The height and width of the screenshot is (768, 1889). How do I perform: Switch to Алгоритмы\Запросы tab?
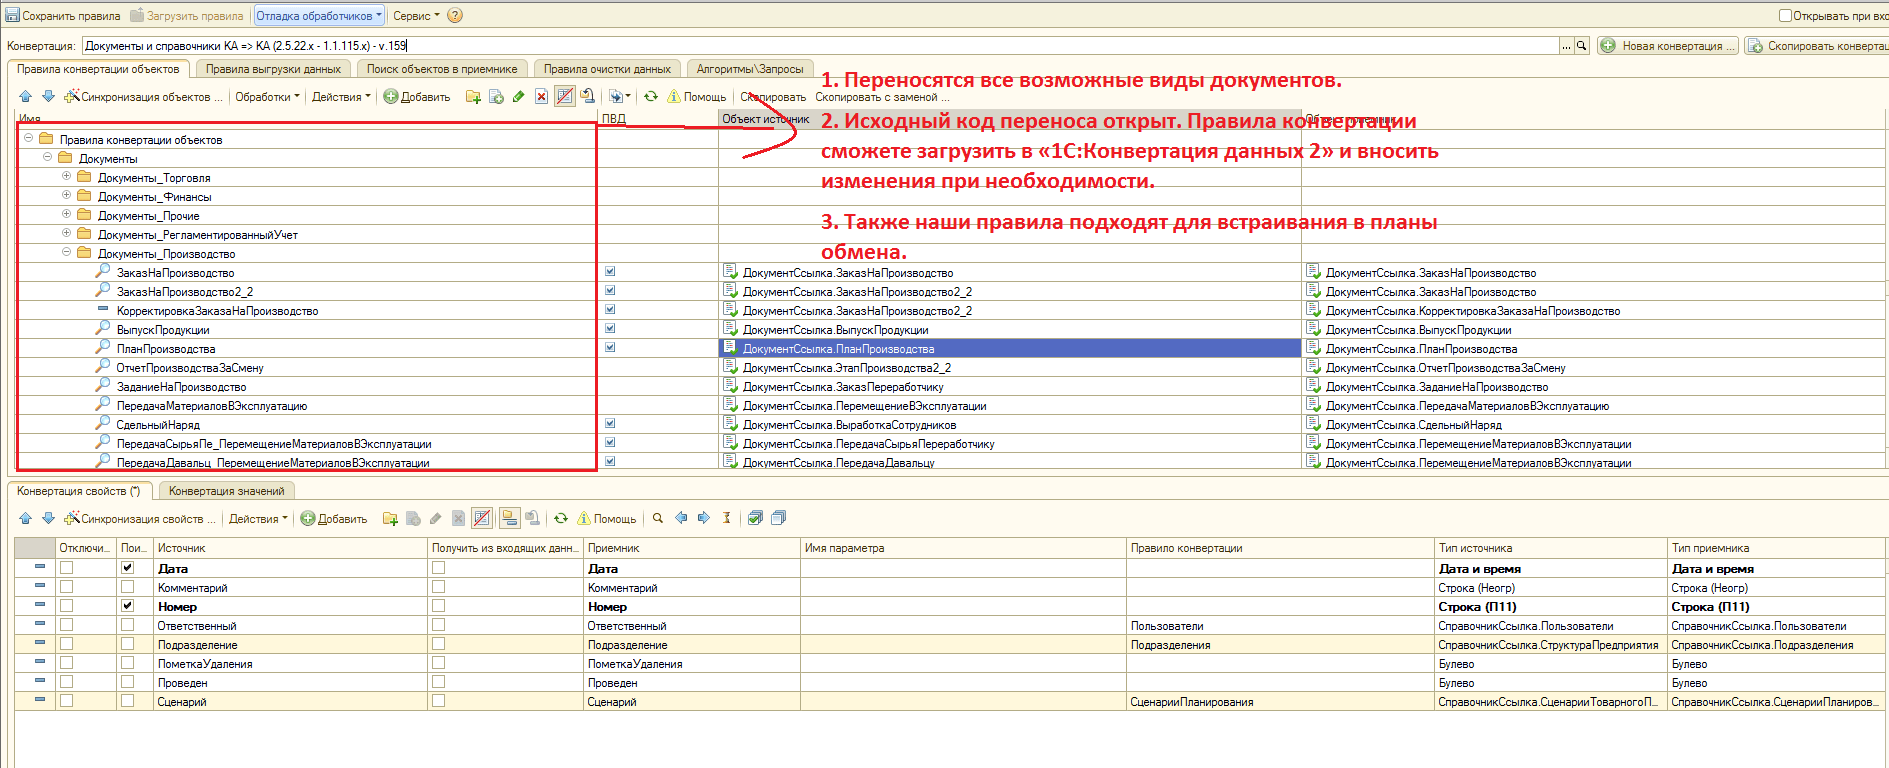(x=750, y=69)
